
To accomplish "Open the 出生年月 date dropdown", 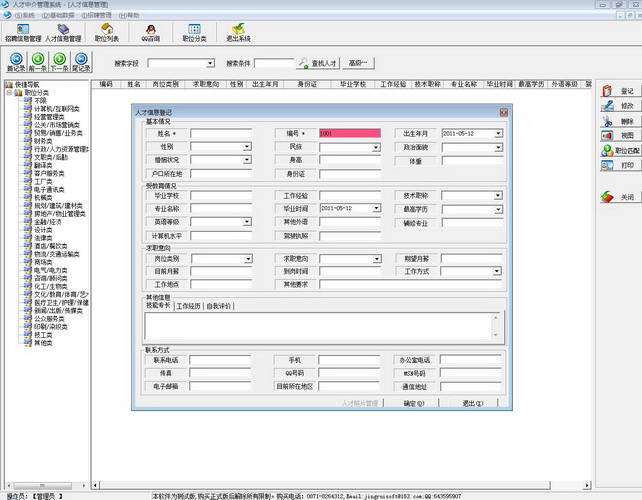I will pos(498,133).
